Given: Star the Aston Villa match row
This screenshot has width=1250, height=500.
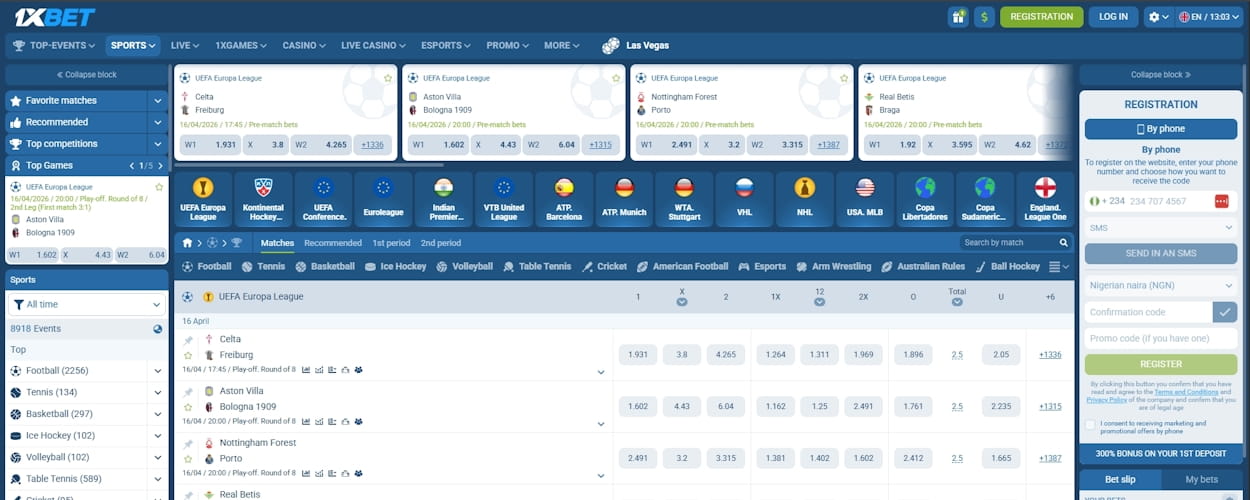Looking at the screenshot, I should [x=188, y=407].
